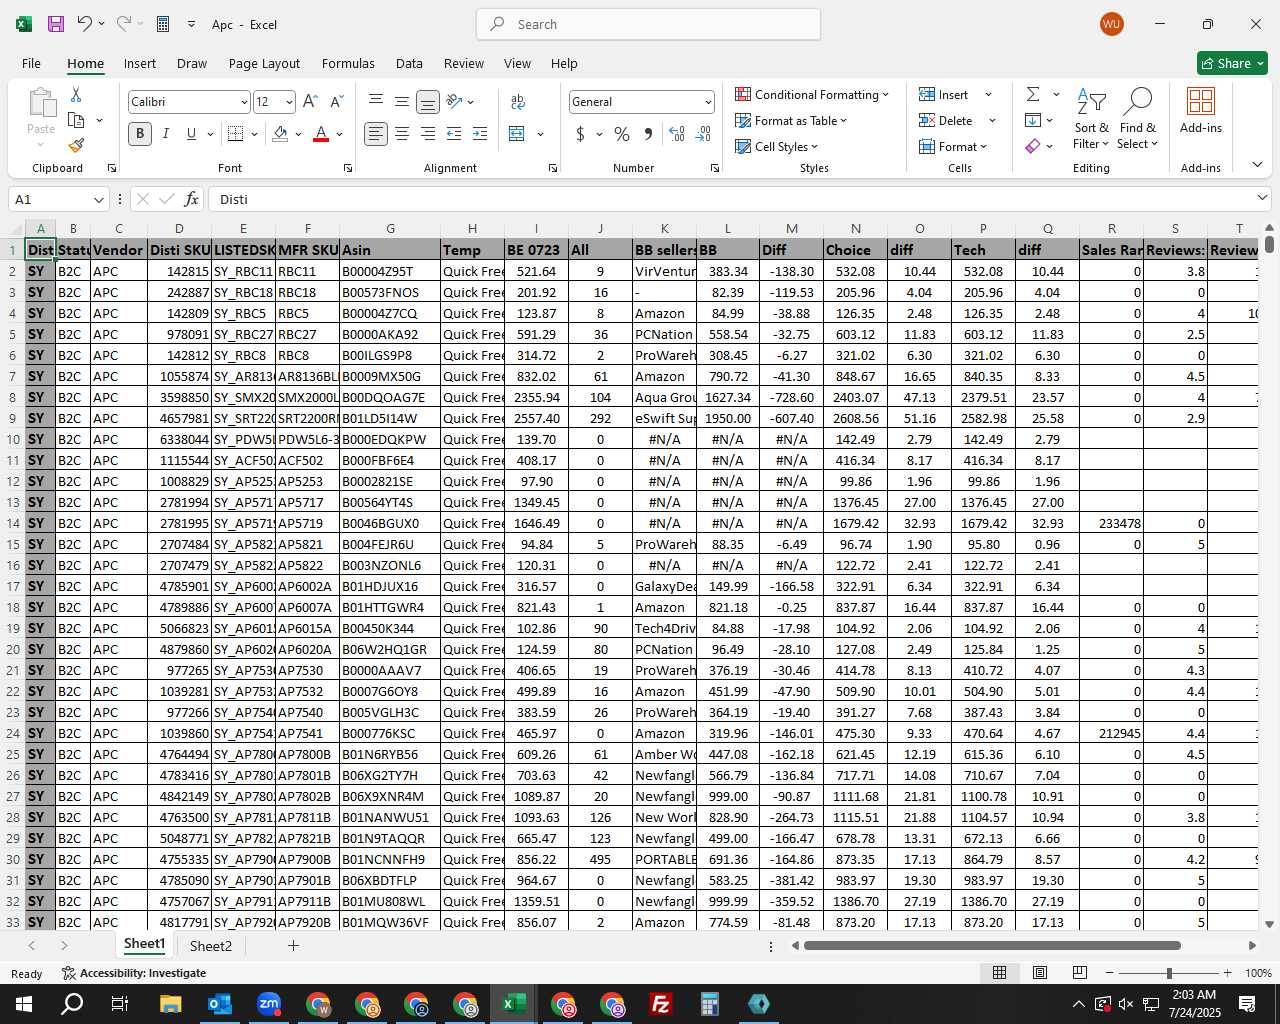Open the File menu

pyautogui.click(x=31, y=63)
